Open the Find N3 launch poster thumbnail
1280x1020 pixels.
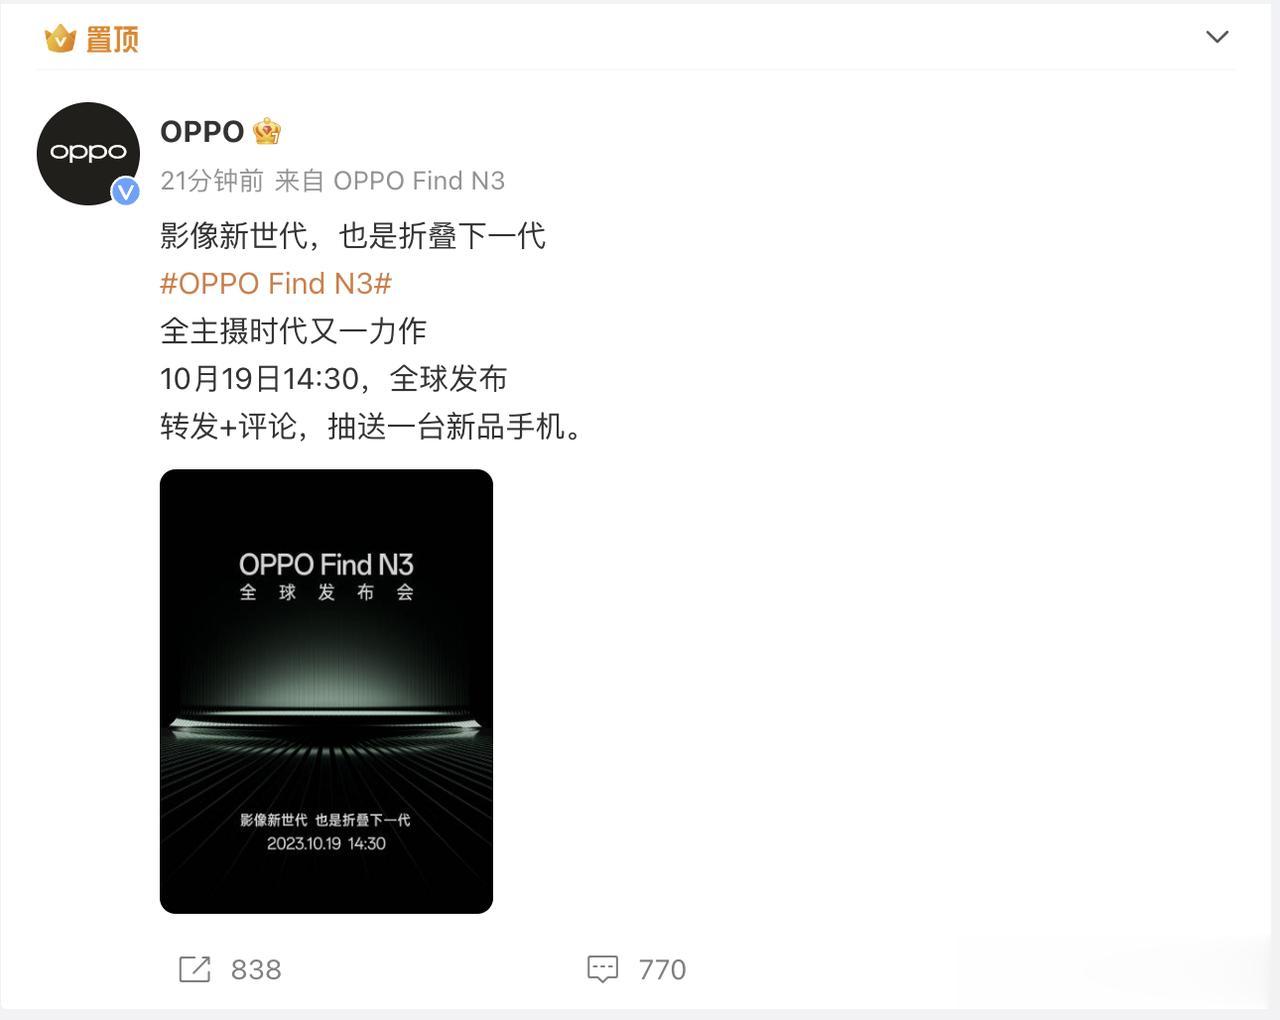[x=326, y=691]
